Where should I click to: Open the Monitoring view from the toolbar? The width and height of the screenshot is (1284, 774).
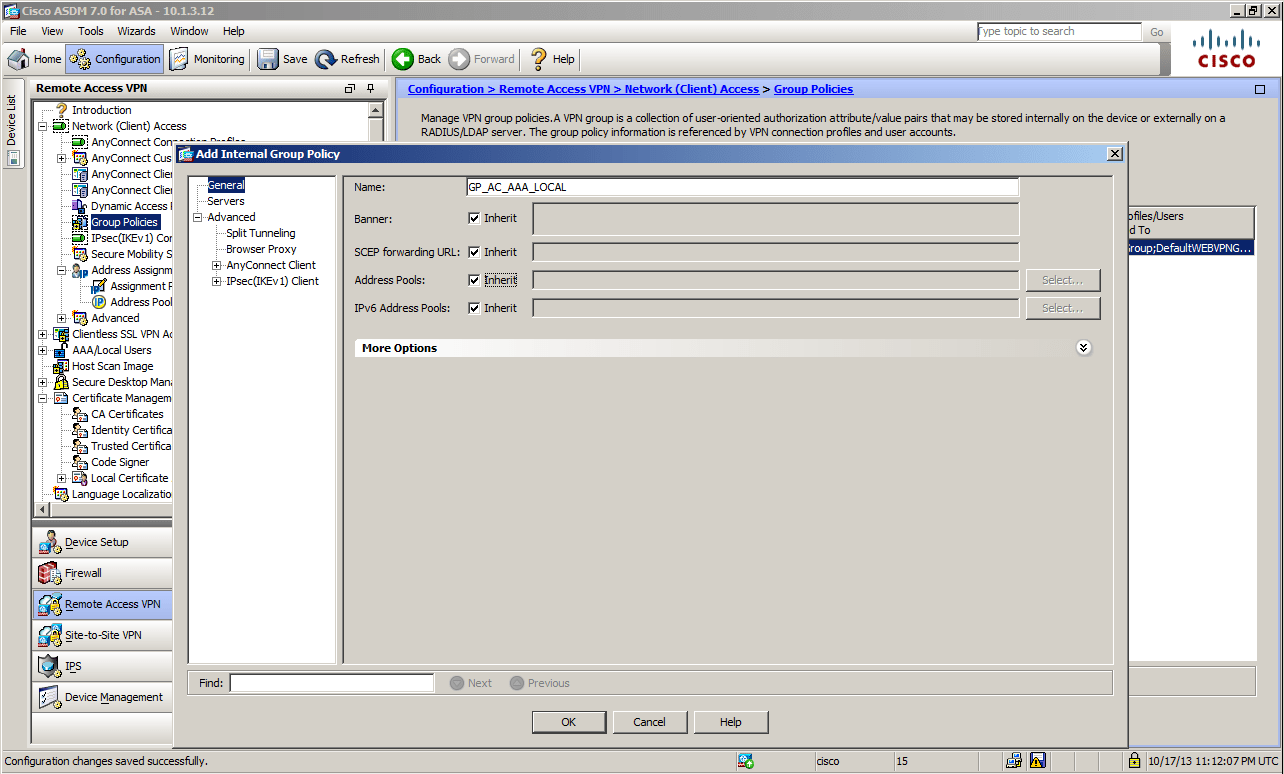(207, 59)
